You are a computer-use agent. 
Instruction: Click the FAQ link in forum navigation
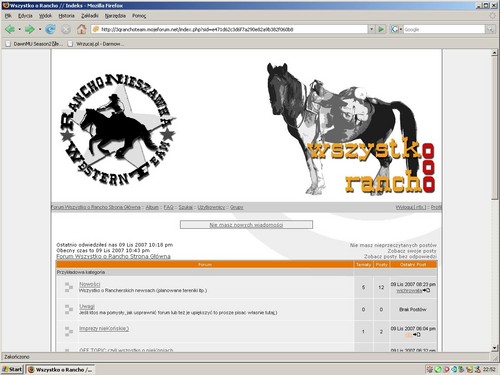169,207
